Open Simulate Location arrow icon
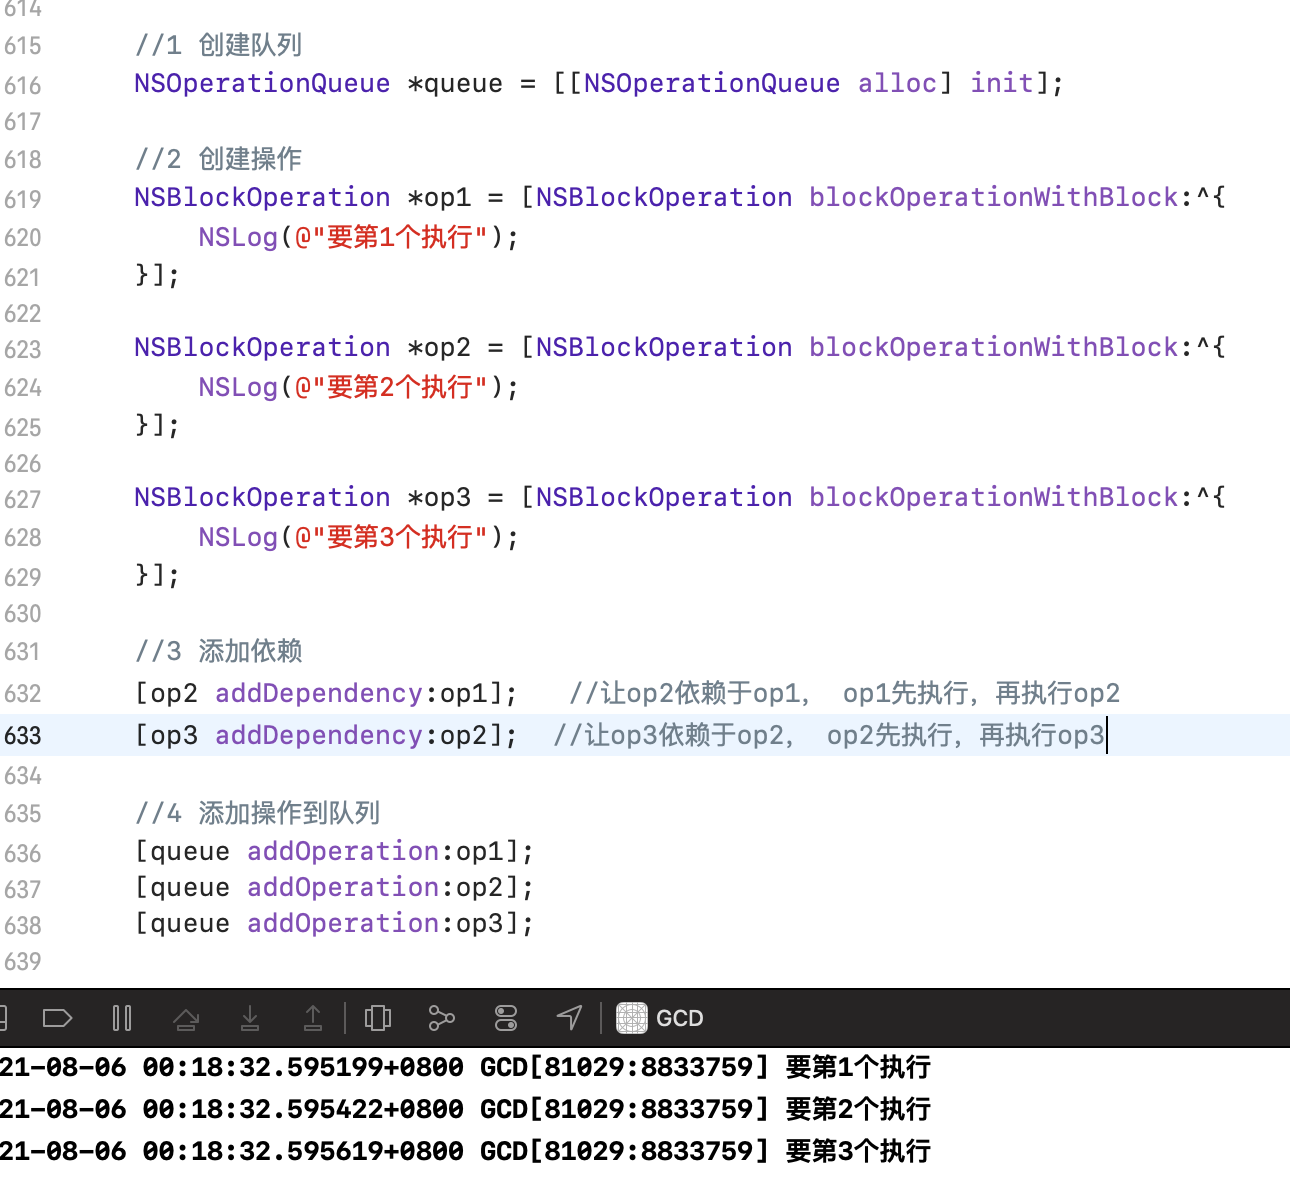The height and width of the screenshot is (1178, 1290). [x=569, y=1018]
